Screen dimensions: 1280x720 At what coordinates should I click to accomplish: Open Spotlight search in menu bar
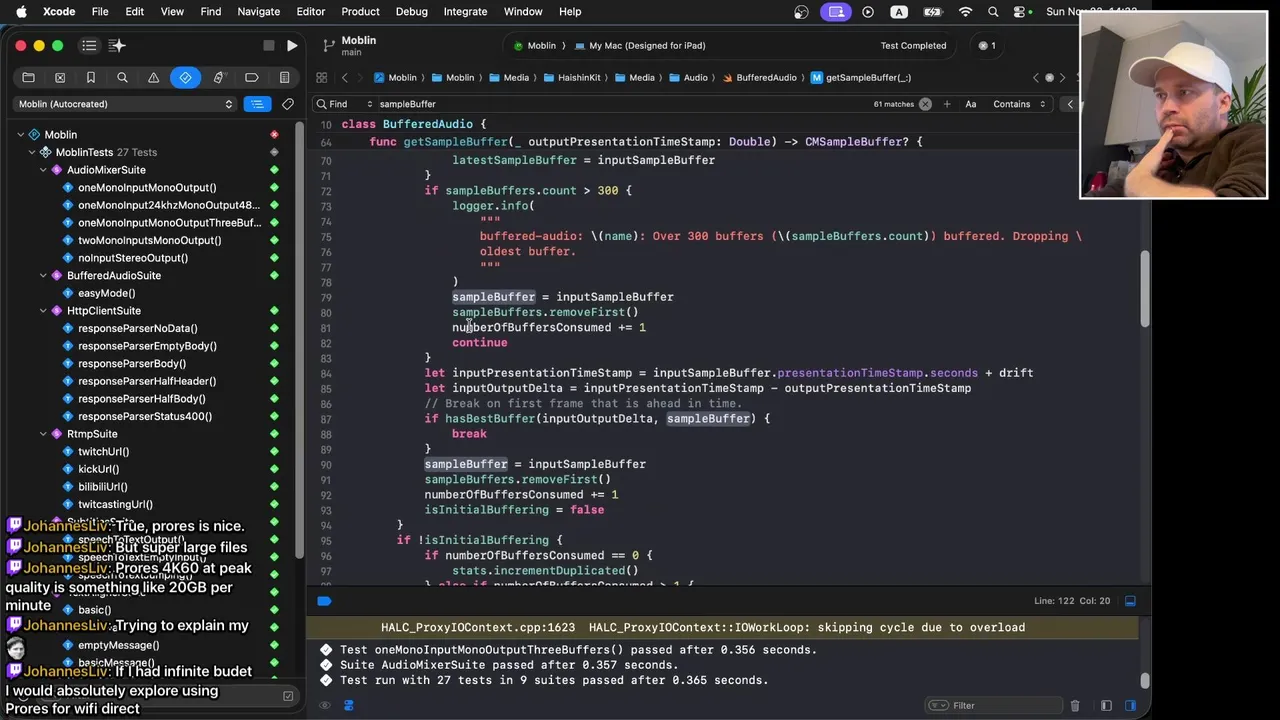click(x=993, y=12)
